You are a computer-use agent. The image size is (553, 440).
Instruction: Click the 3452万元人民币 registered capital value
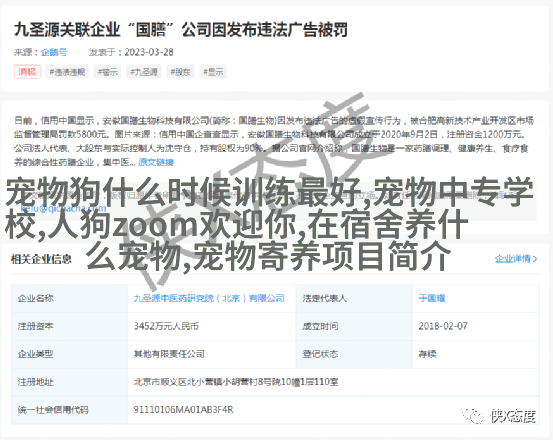pyautogui.click(x=166, y=326)
